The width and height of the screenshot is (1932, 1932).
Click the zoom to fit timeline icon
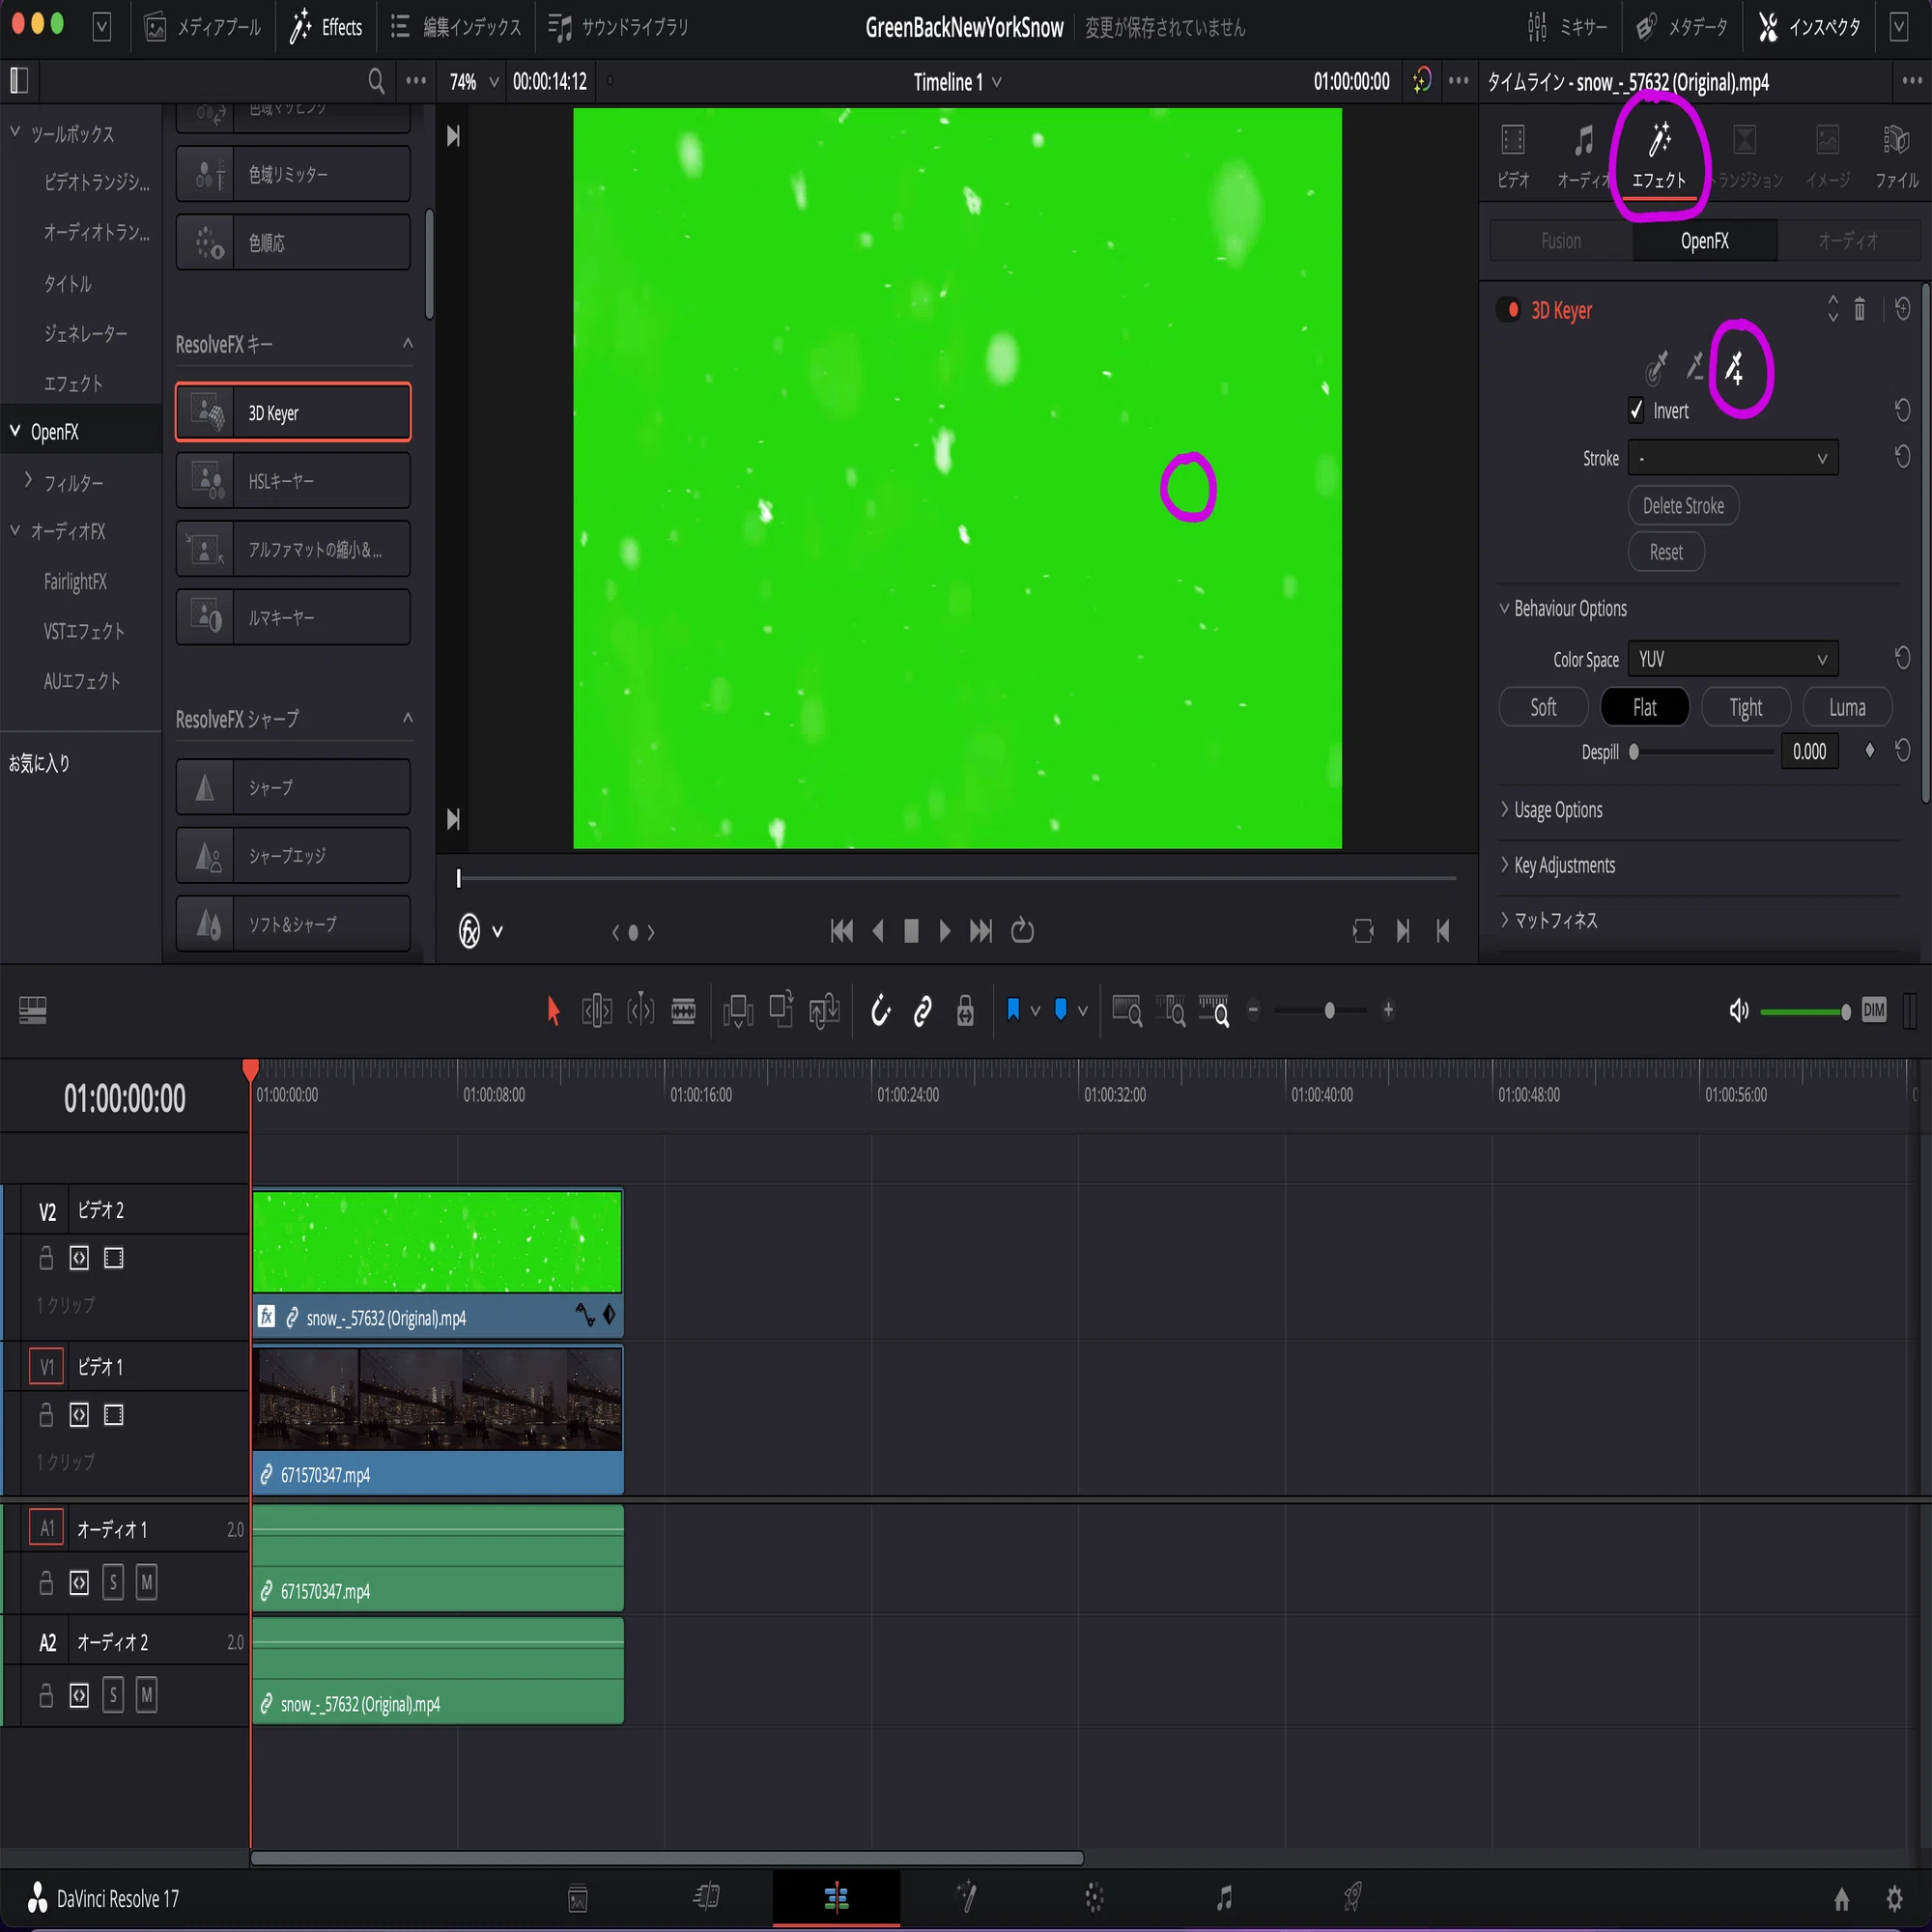pyautogui.click(x=1127, y=1011)
